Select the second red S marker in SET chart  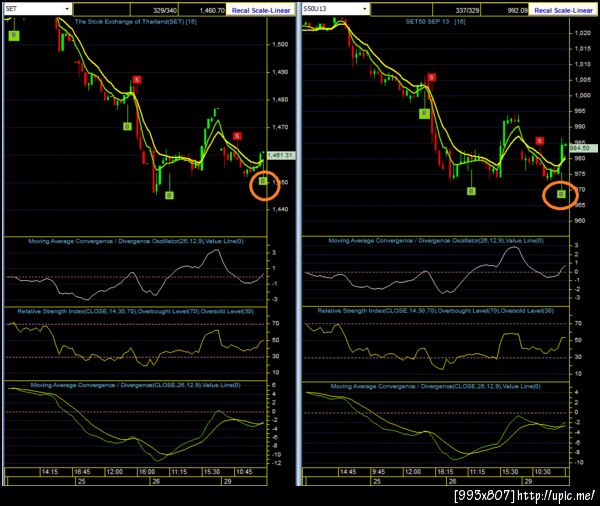point(237,136)
